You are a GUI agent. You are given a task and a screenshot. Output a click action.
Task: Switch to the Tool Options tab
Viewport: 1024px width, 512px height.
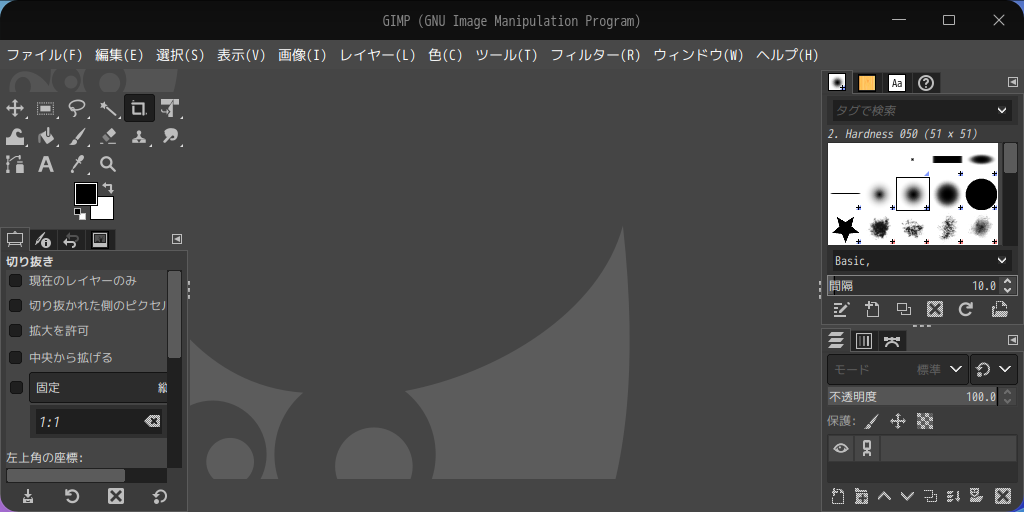tap(15, 240)
